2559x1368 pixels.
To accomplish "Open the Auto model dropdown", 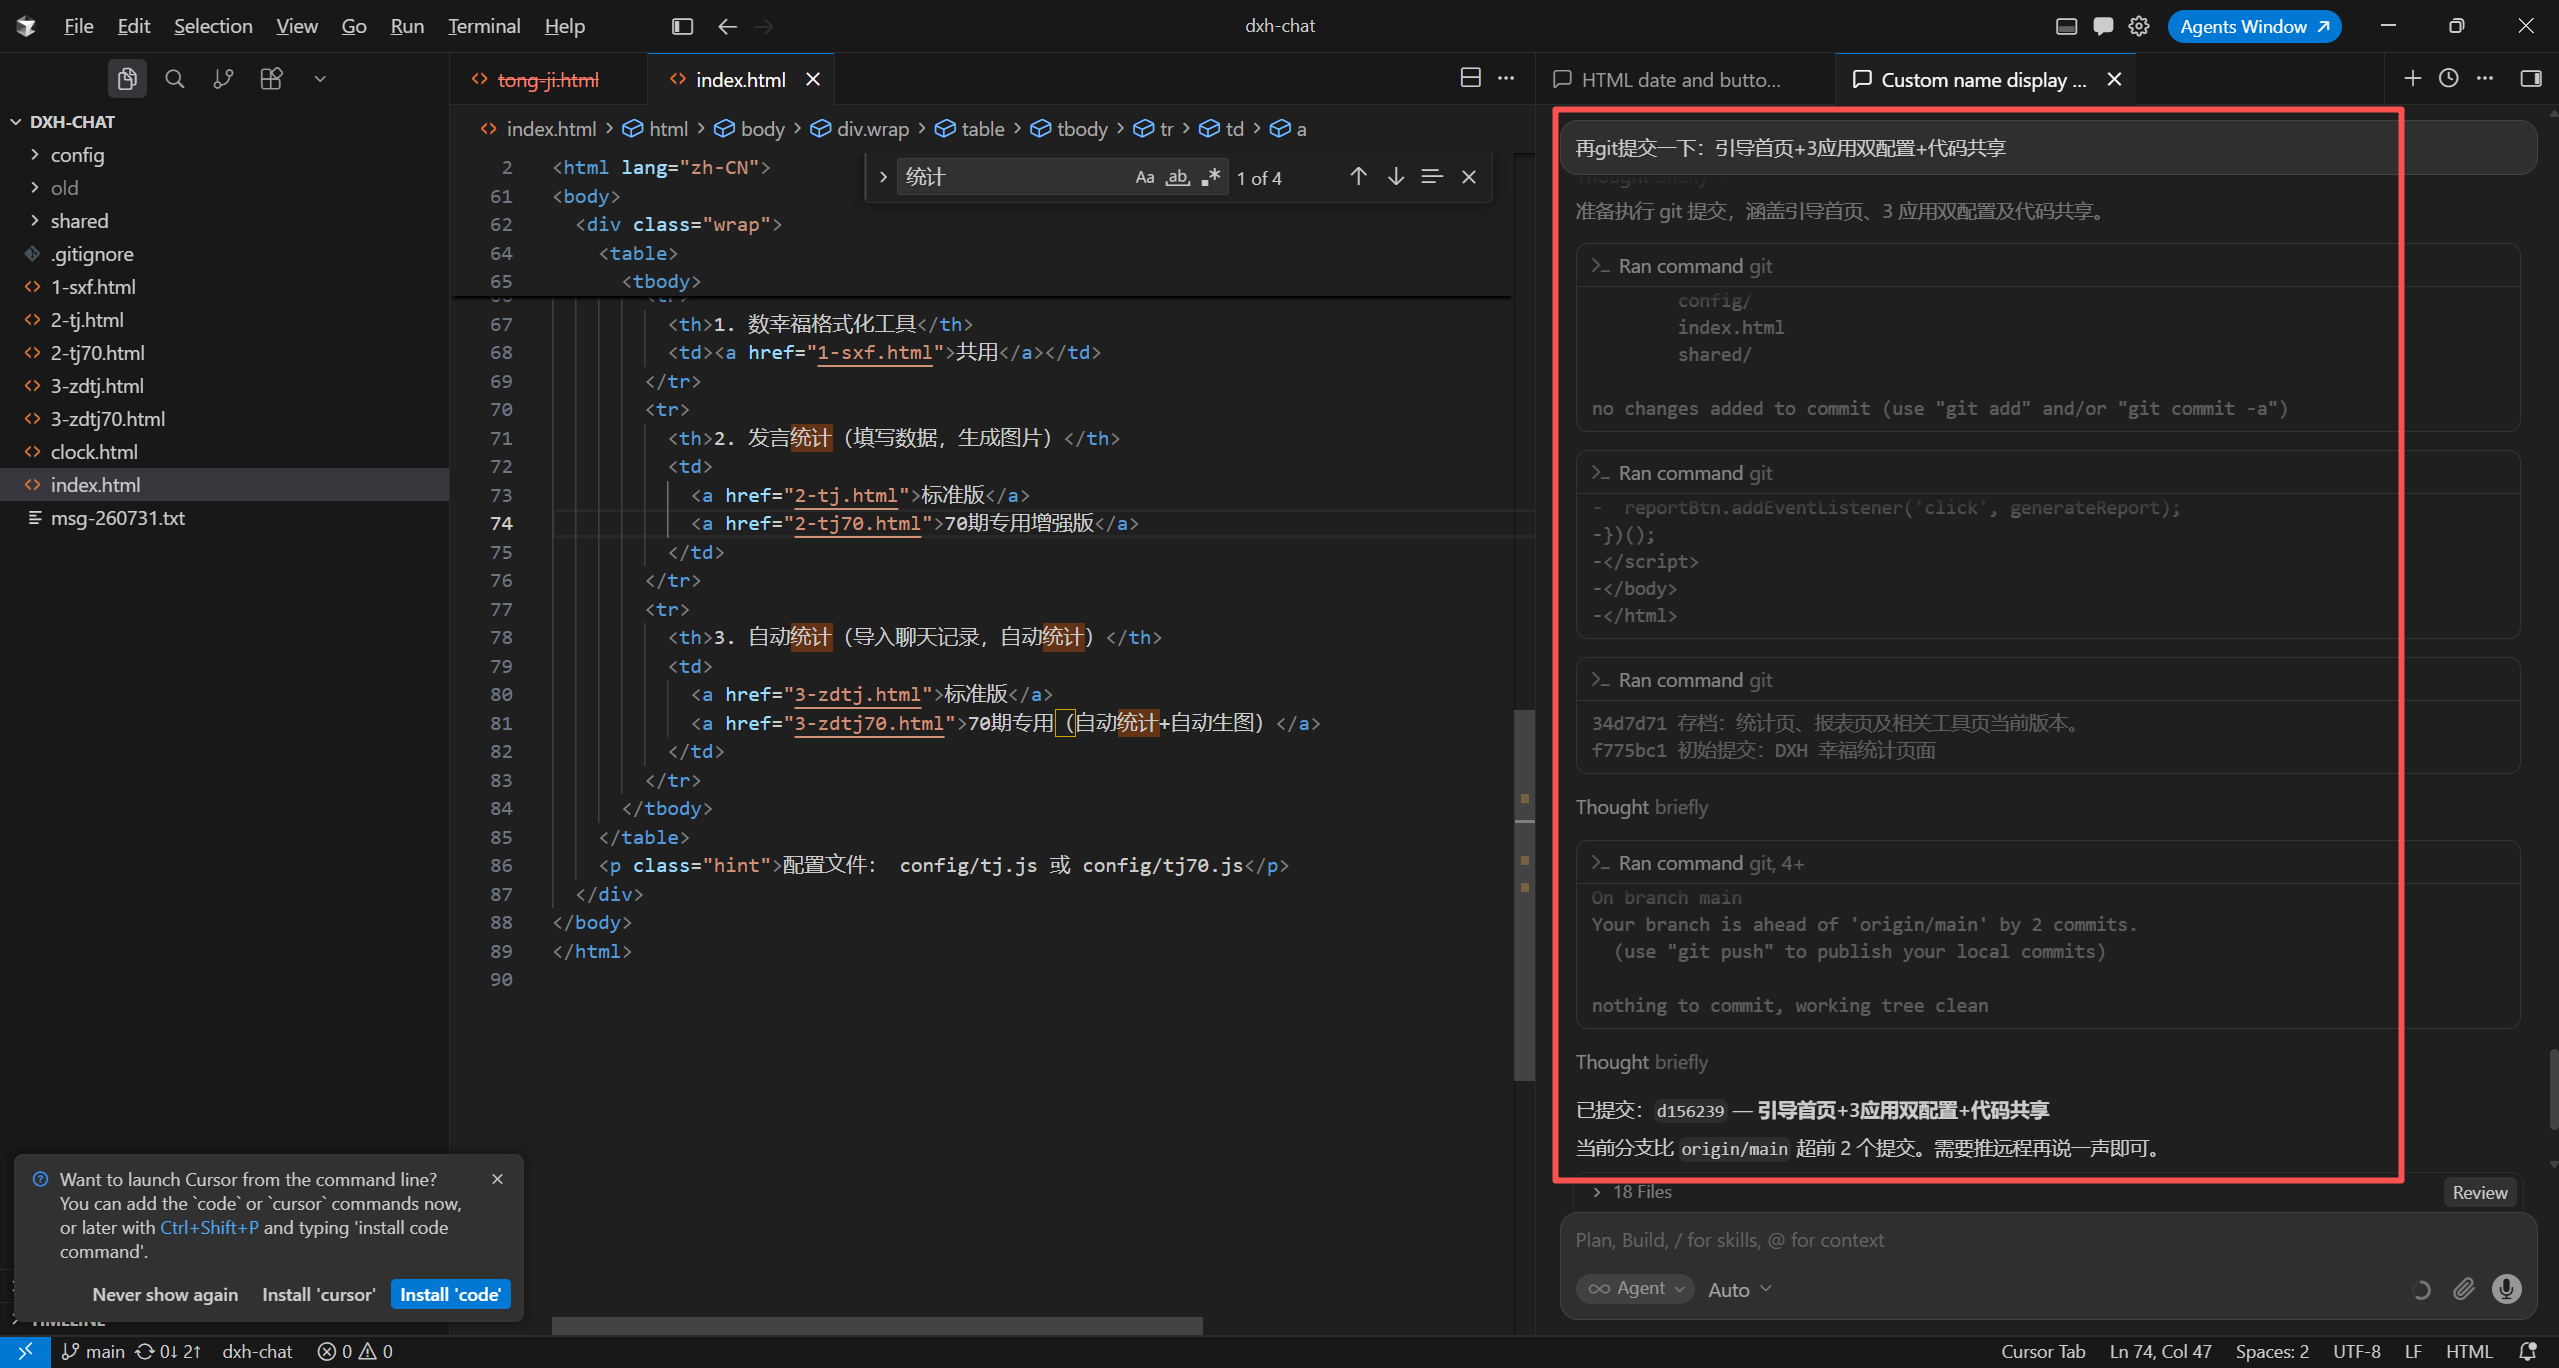I will click(x=1740, y=1289).
